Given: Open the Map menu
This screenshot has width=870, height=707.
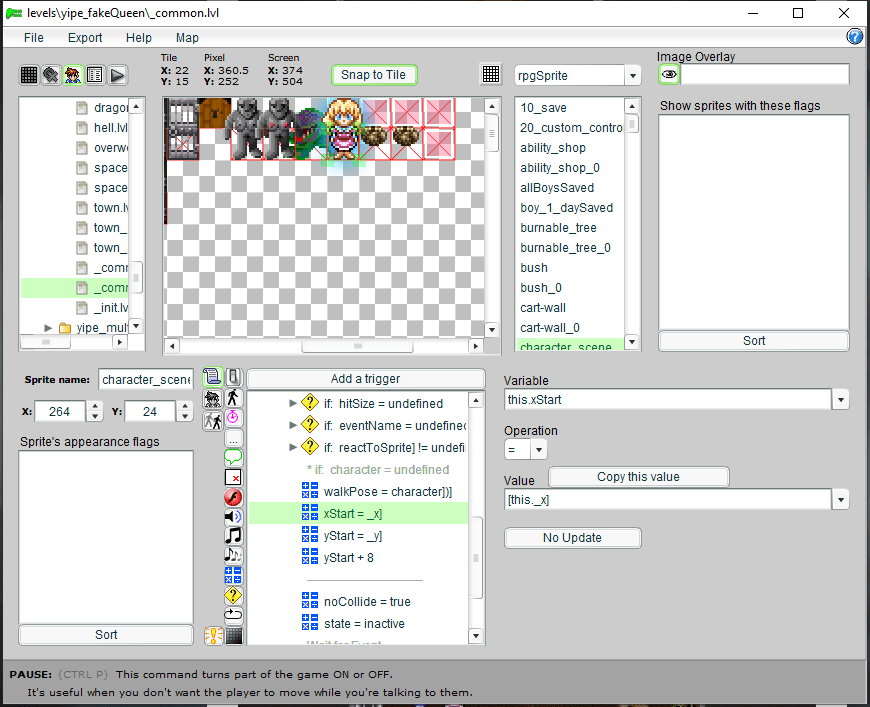Looking at the screenshot, I should 187,38.
